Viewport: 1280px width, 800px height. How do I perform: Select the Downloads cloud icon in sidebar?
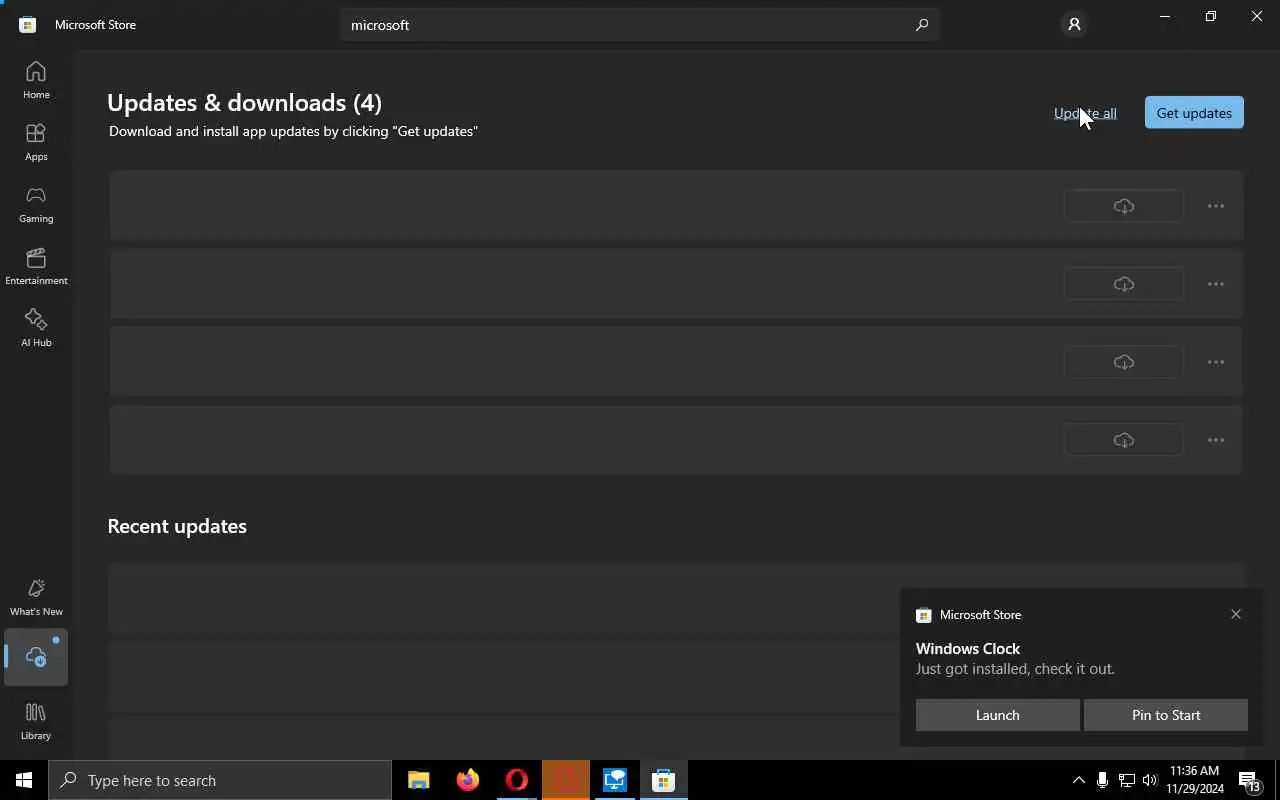pyautogui.click(x=36, y=657)
